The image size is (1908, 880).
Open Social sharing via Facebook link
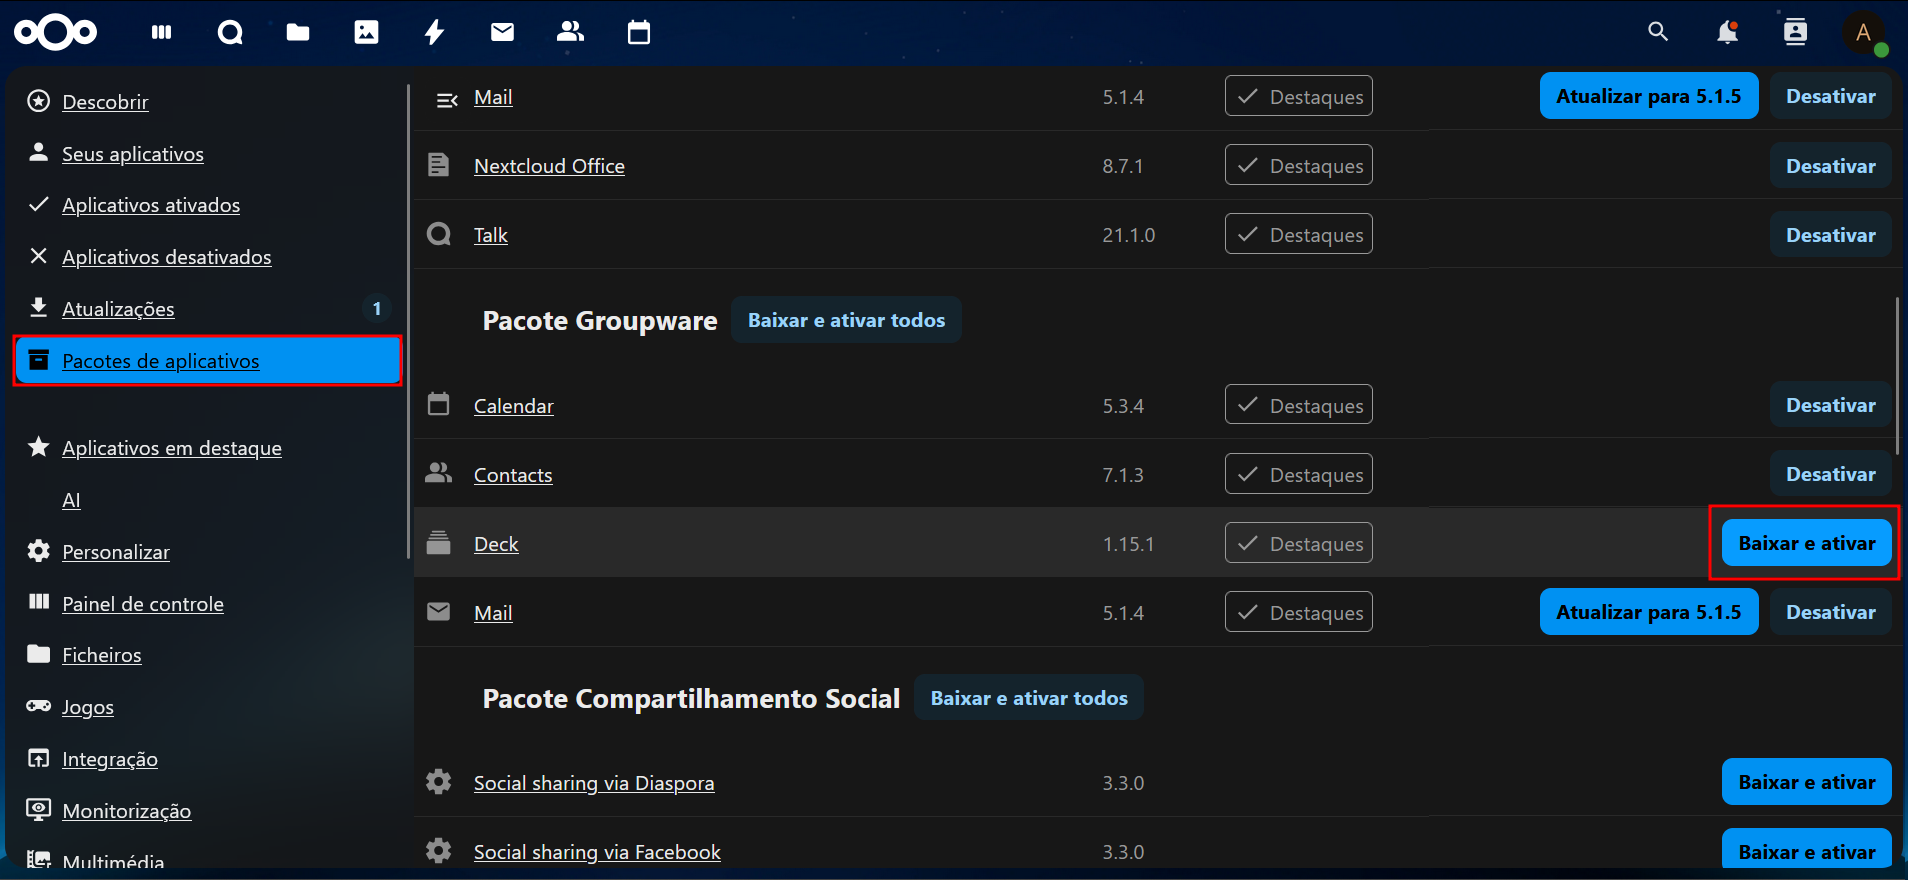pos(597,852)
